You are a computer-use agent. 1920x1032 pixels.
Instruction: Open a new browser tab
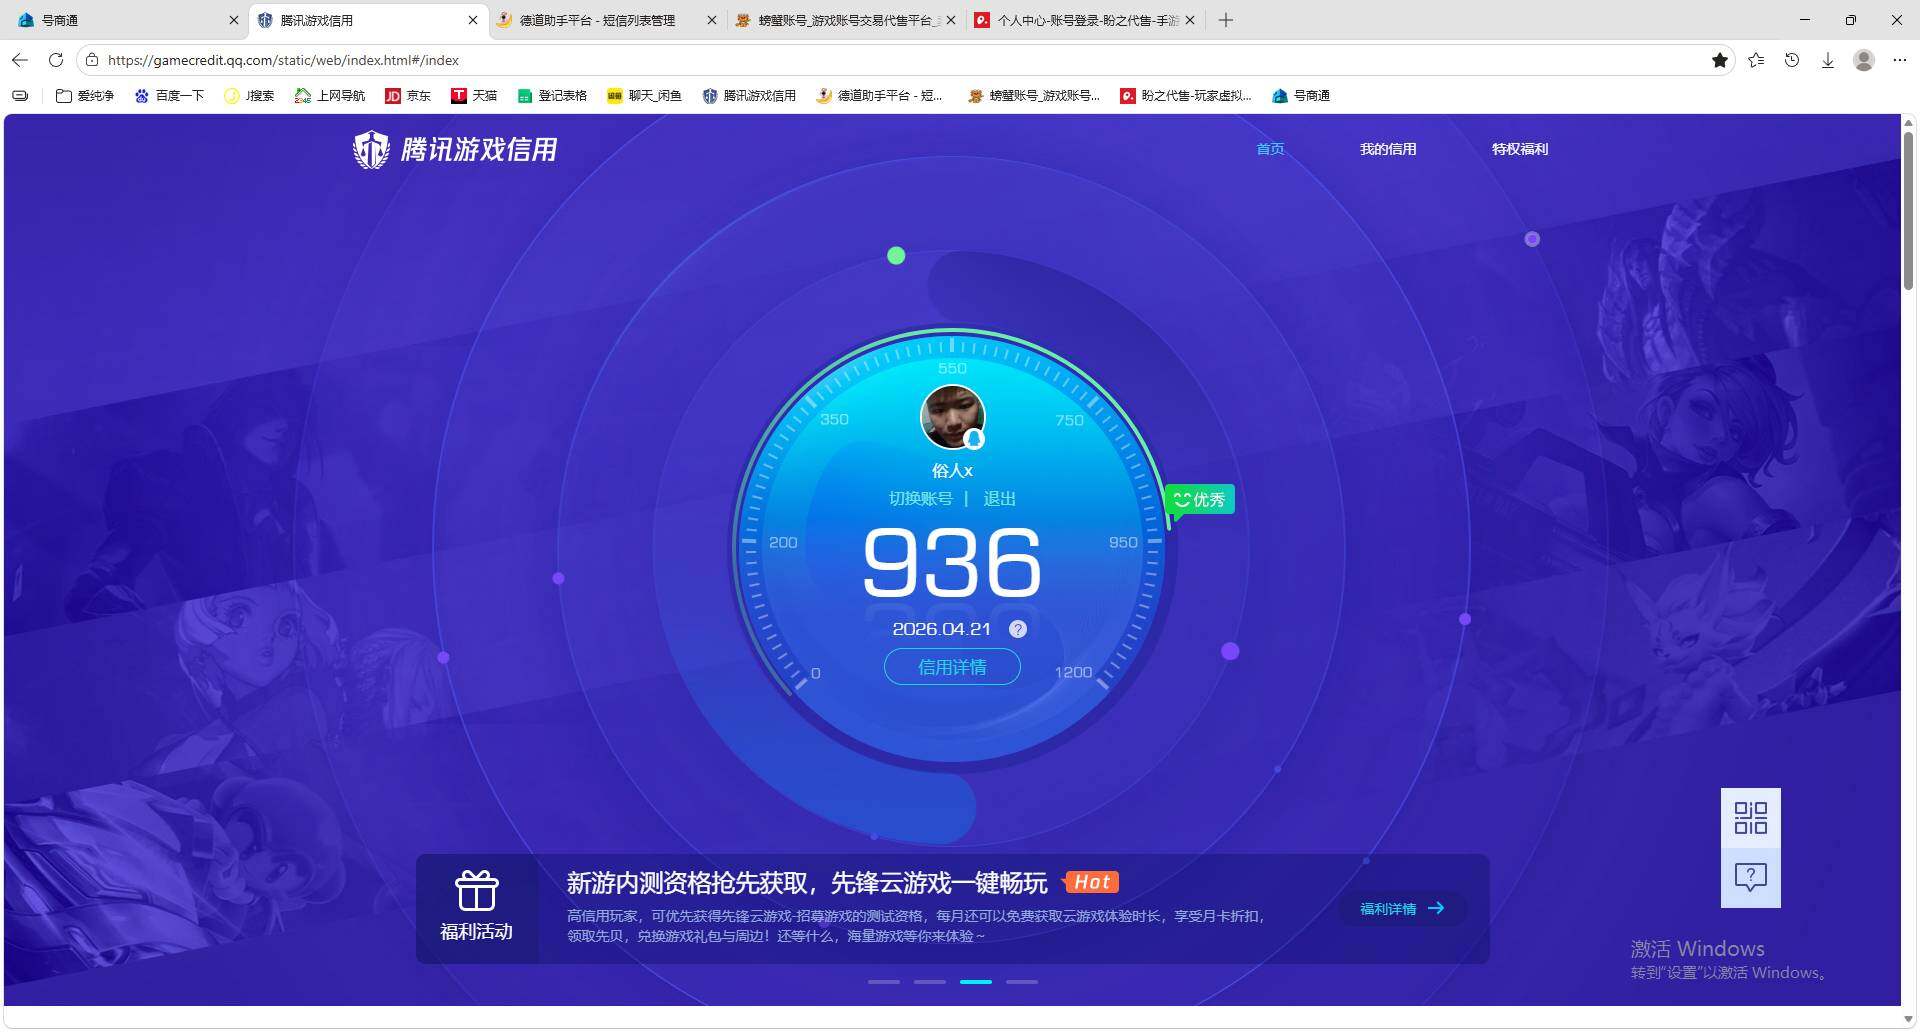tap(1226, 20)
